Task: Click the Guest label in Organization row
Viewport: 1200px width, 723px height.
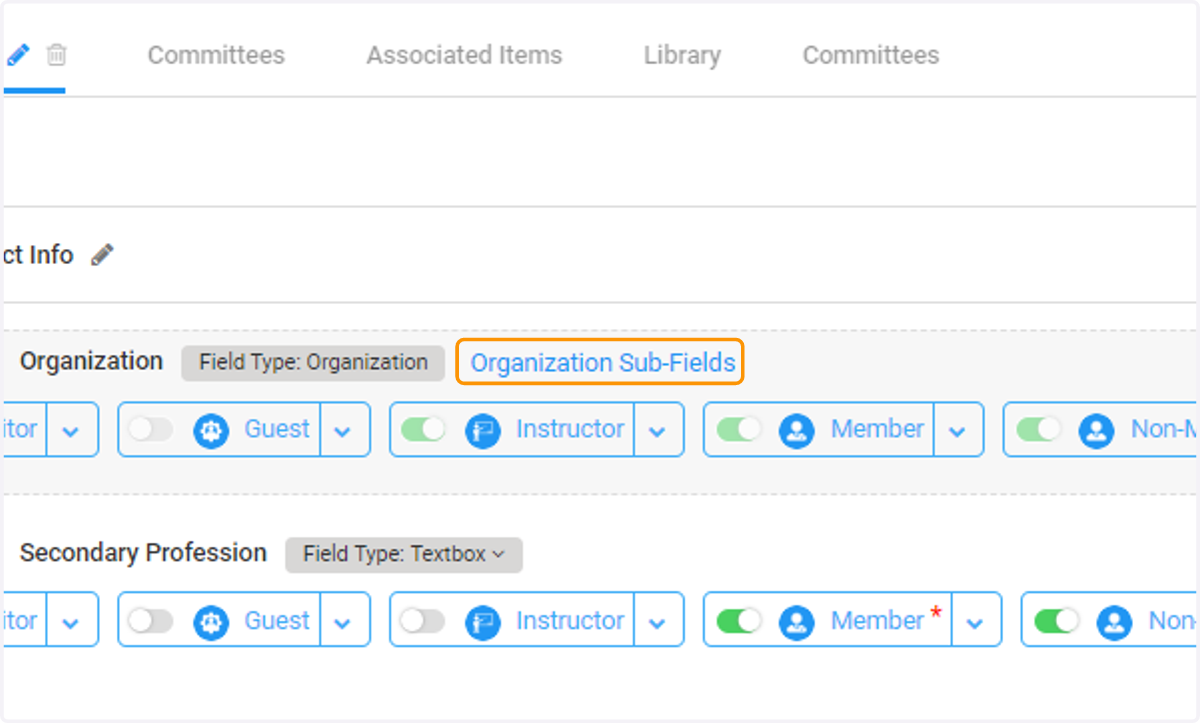Action: [x=277, y=429]
